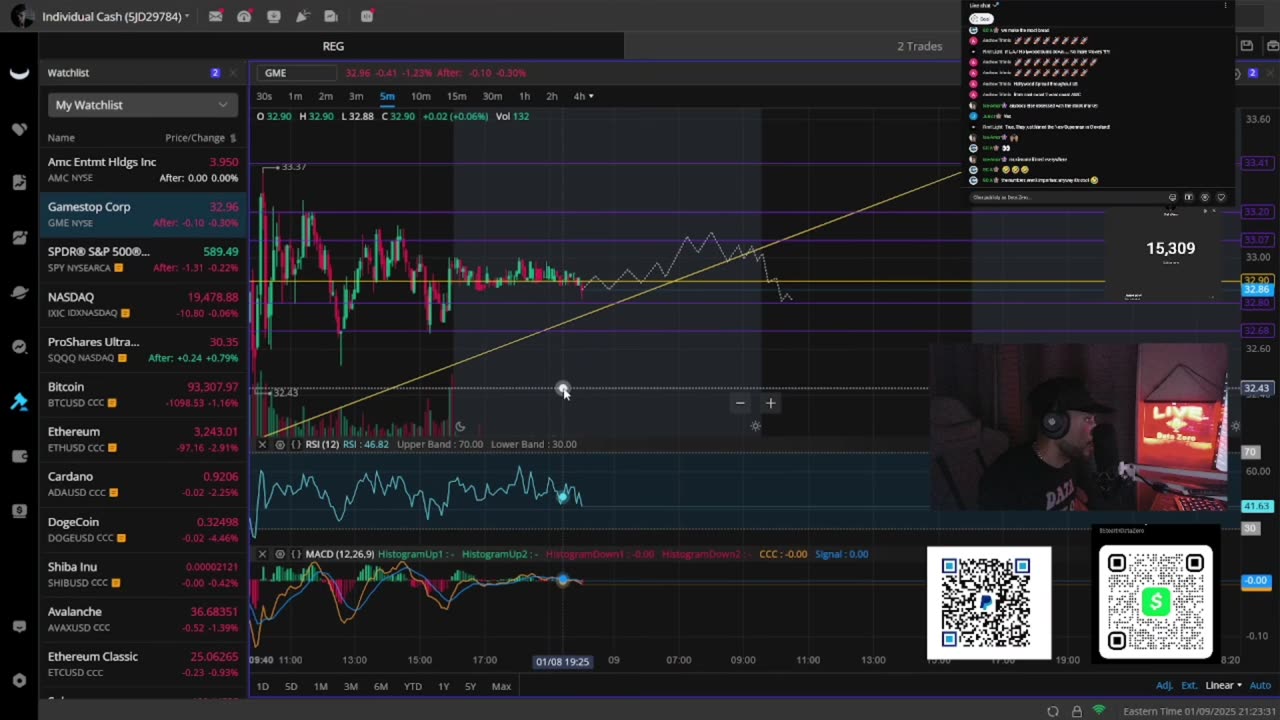This screenshot has height=720, width=1280.
Task: Switch to the 2 Trades tab
Action: click(919, 46)
